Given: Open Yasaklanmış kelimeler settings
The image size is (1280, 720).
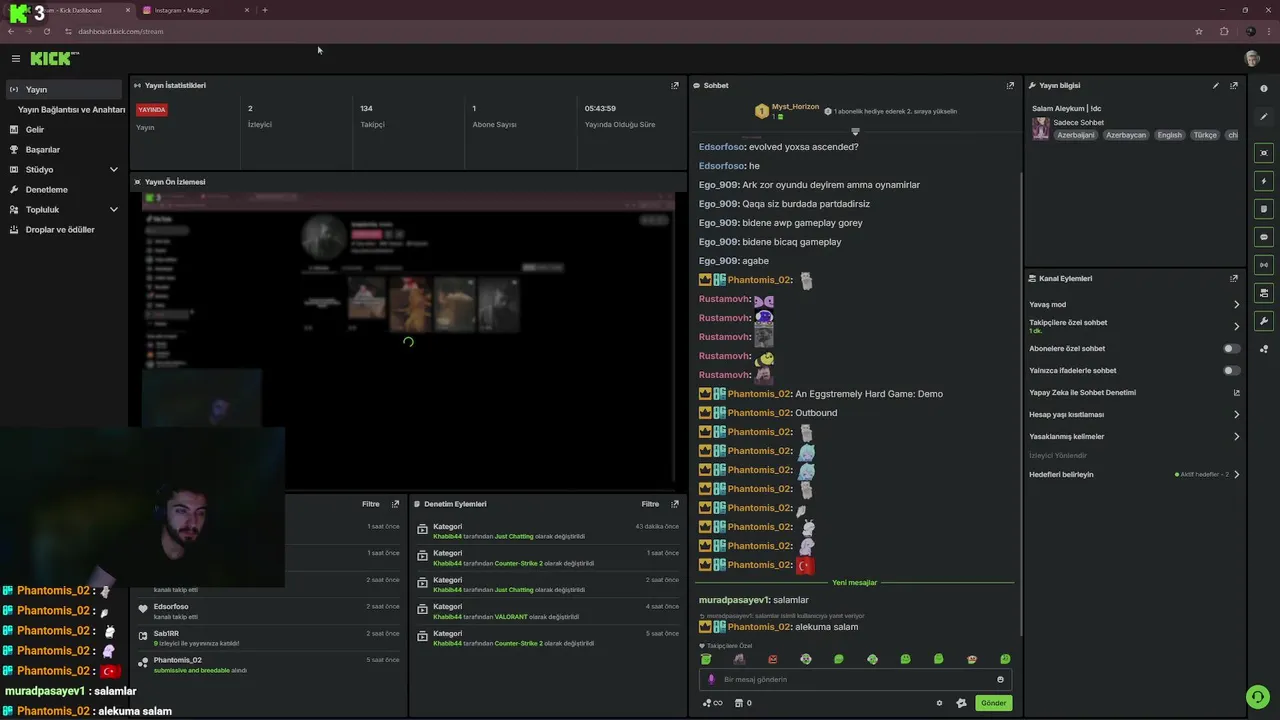Looking at the screenshot, I should 1135,436.
